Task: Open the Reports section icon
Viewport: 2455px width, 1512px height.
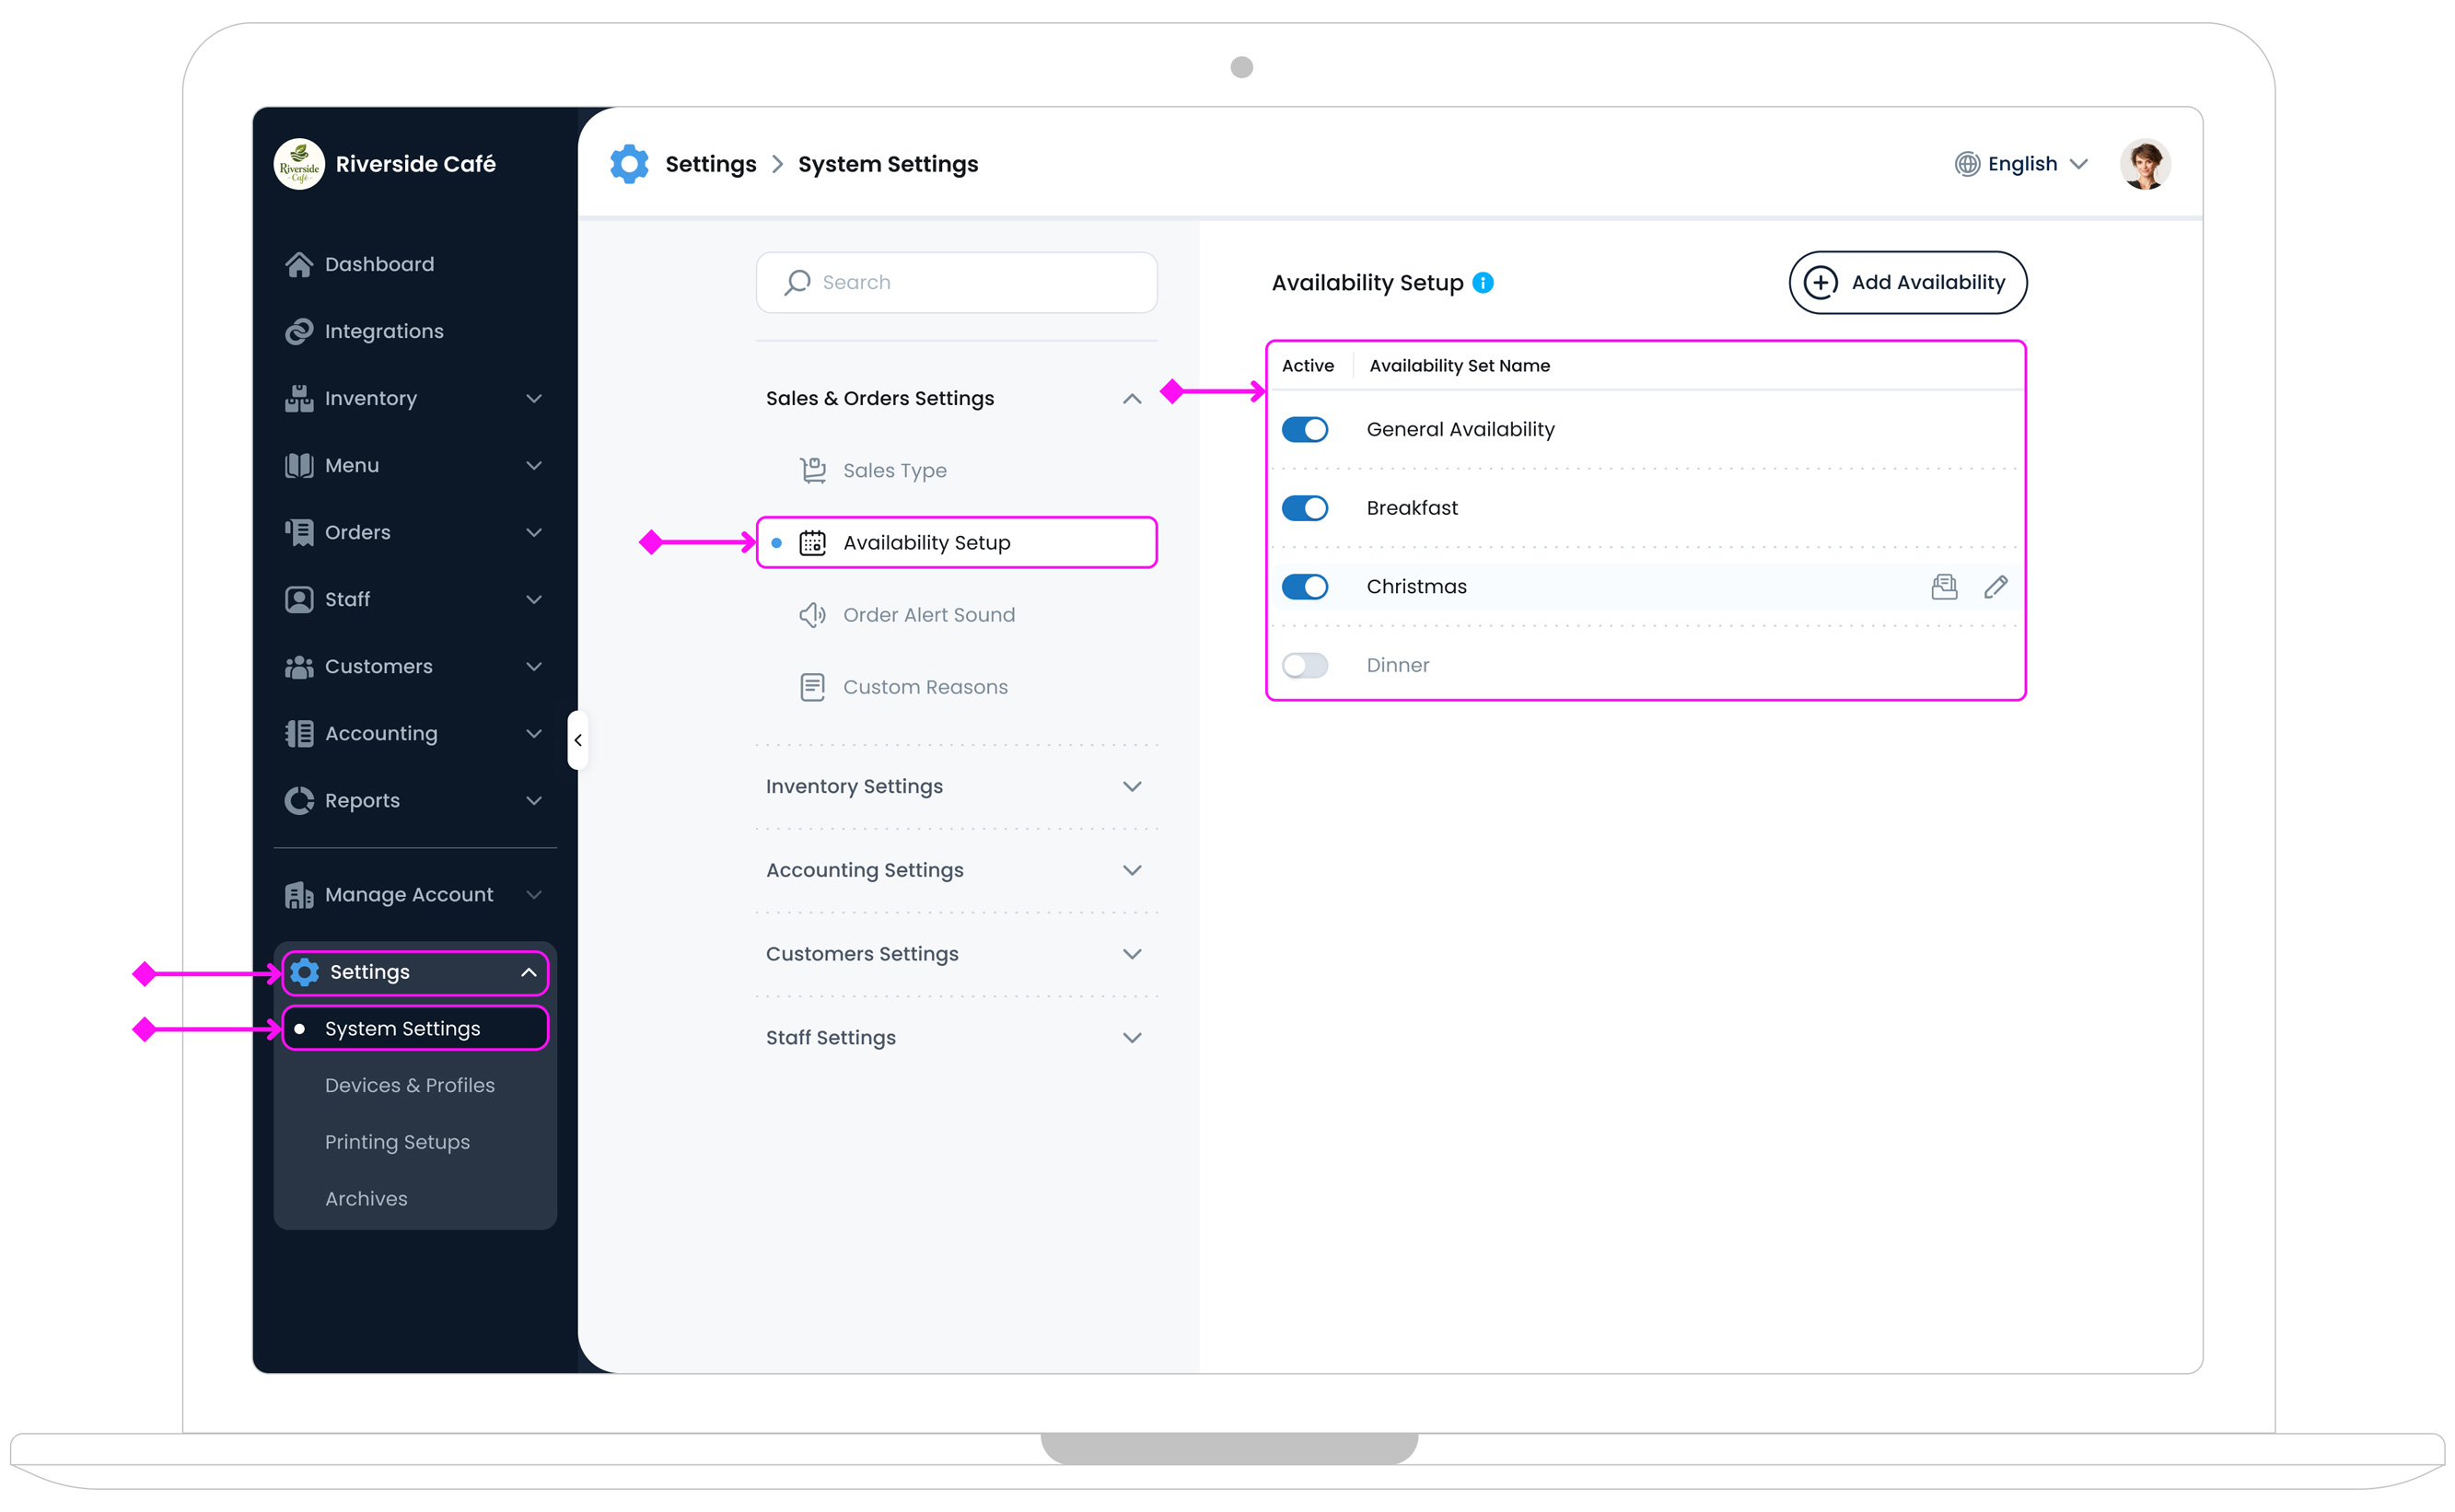Action: [x=299, y=800]
